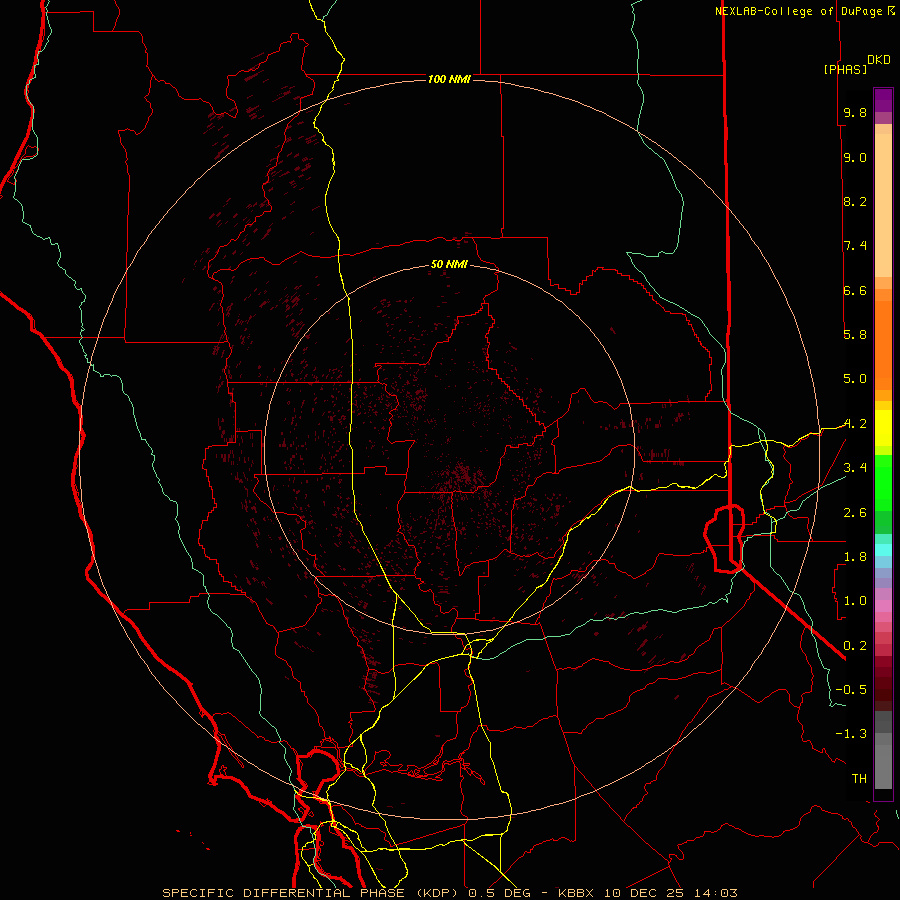The image size is (900, 900).
Task: Click the bright green segment of color bar
Action: [x=883, y=482]
